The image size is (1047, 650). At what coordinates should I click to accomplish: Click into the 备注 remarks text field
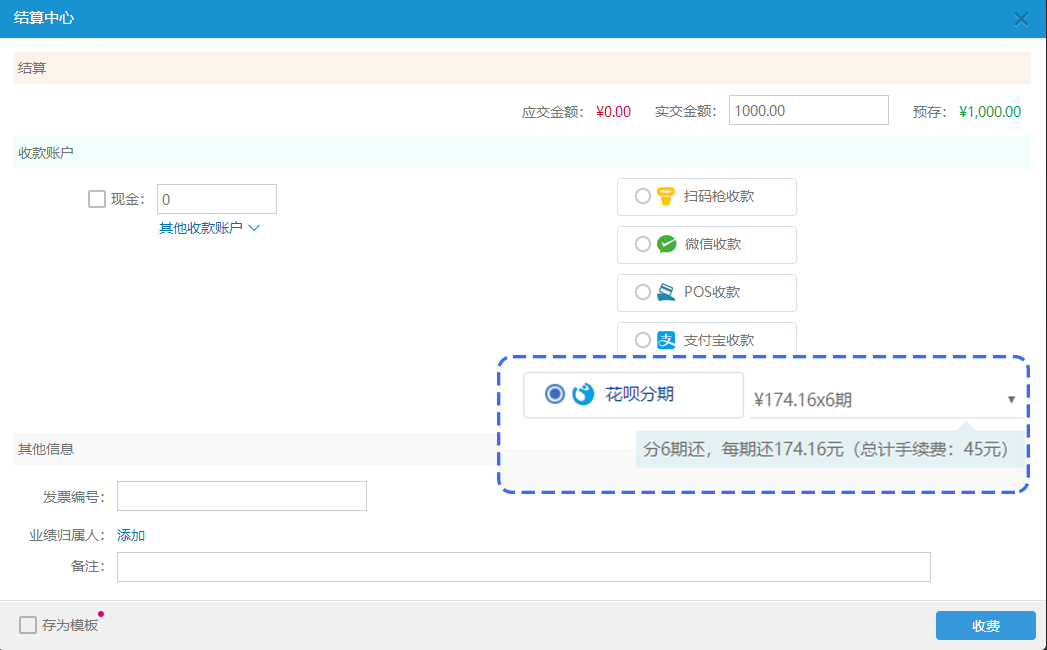(x=523, y=567)
